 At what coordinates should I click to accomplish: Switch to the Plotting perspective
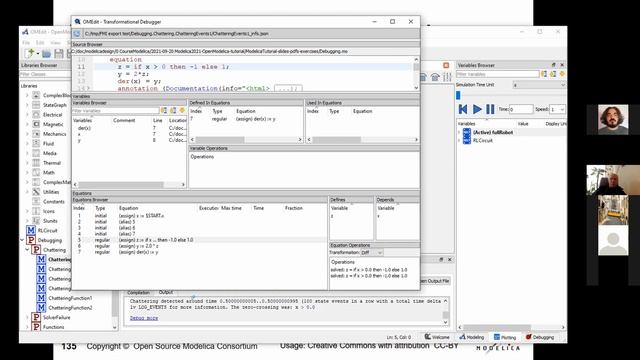pos(505,337)
